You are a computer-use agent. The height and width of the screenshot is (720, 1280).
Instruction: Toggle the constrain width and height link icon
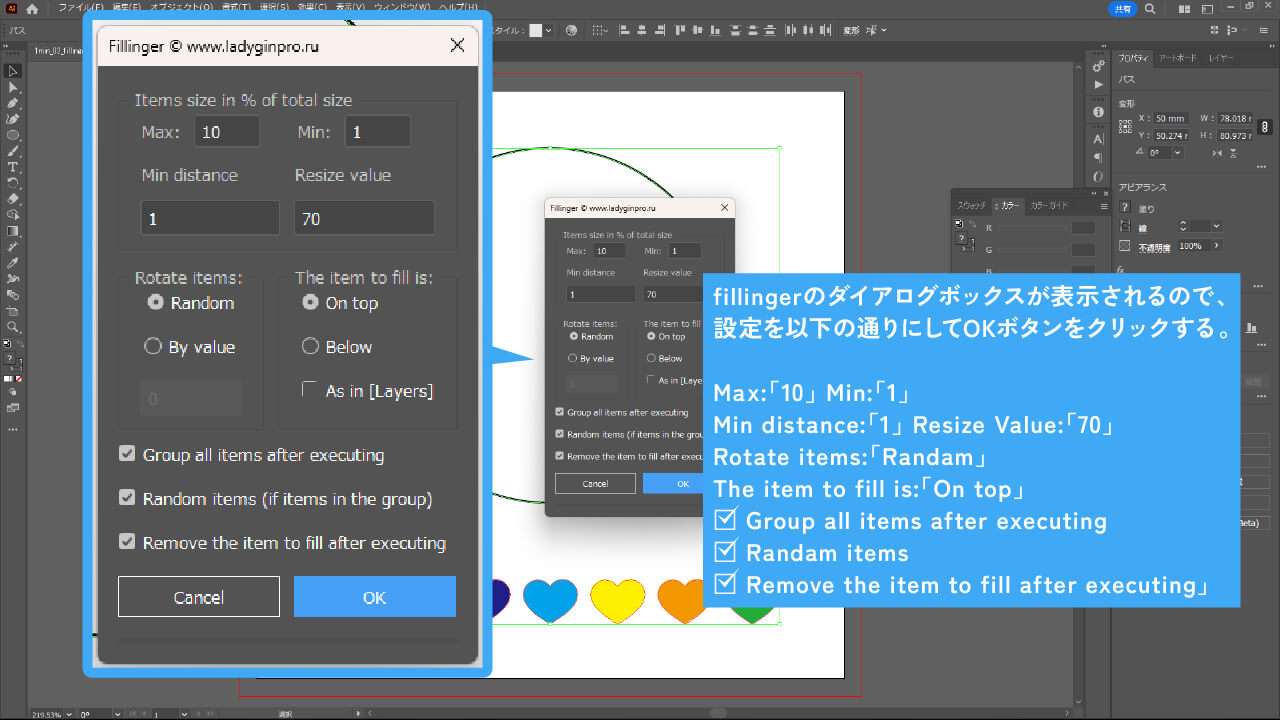[x=1265, y=127]
